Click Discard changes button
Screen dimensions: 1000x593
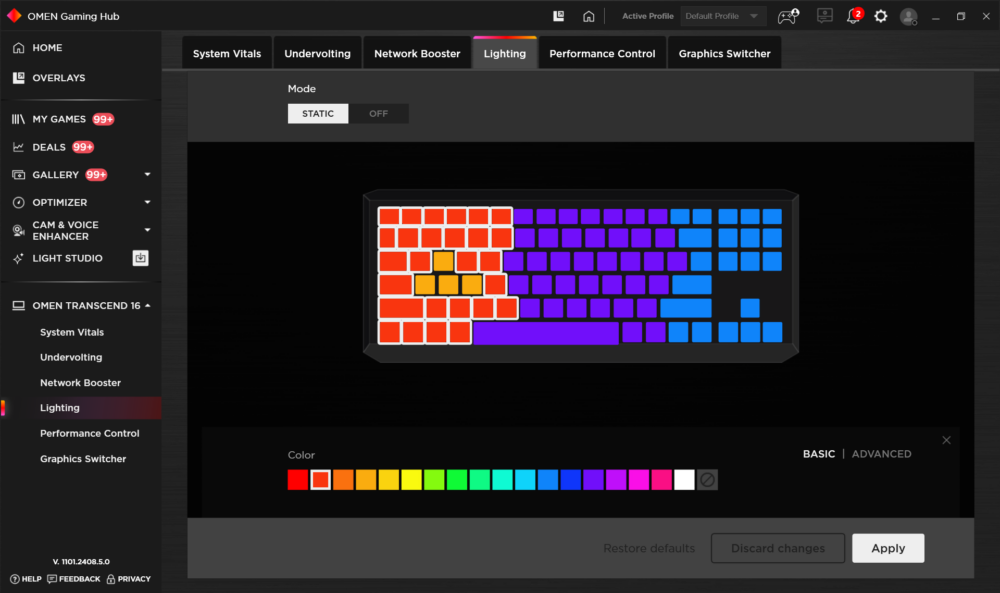click(x=777, y=548)
